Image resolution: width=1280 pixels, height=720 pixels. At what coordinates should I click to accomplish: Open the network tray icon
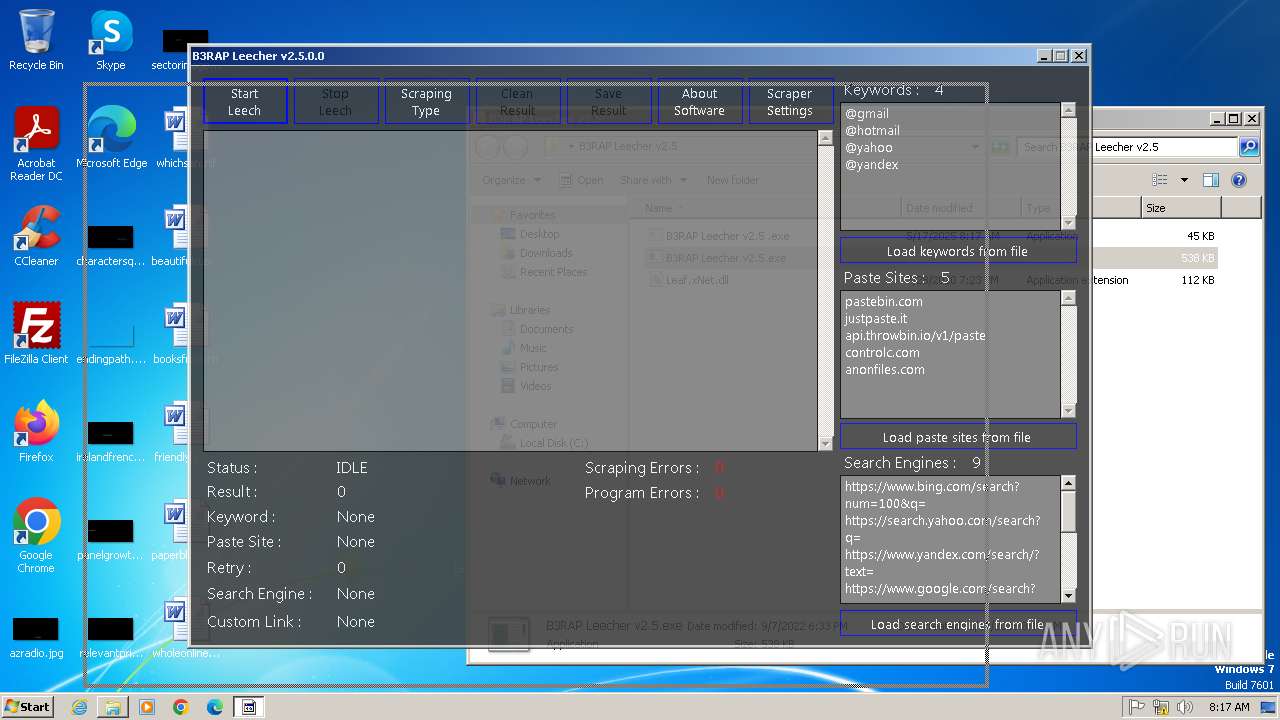tap(1162, 707)
